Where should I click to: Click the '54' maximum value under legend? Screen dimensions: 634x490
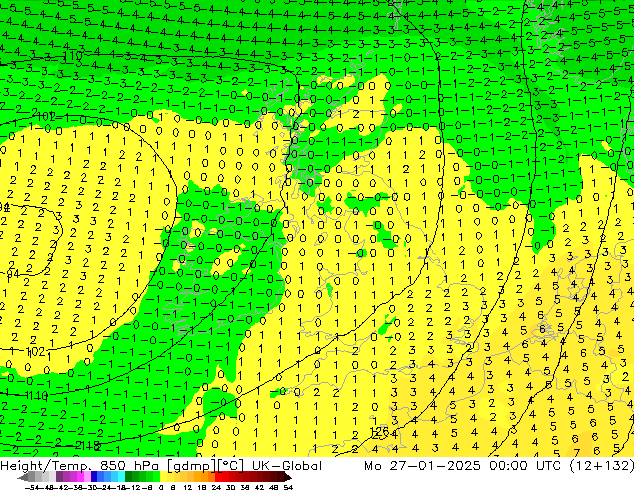pyautogui.click(x=288, y=488)
